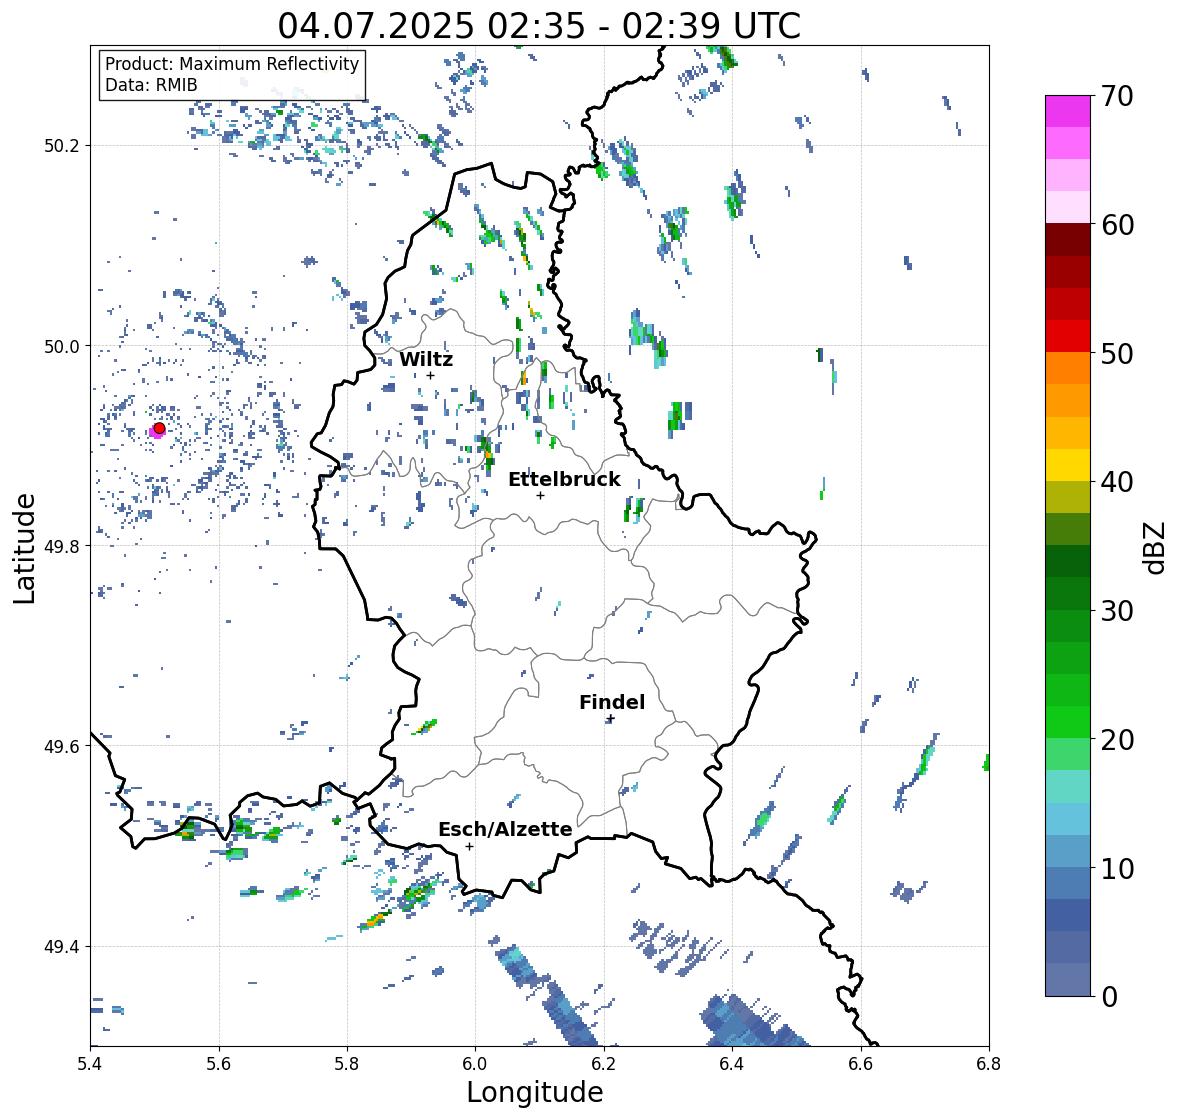Click the dBZ colorbar label
Screen dimensions: 1179x1117
[x=1156, y=547]
